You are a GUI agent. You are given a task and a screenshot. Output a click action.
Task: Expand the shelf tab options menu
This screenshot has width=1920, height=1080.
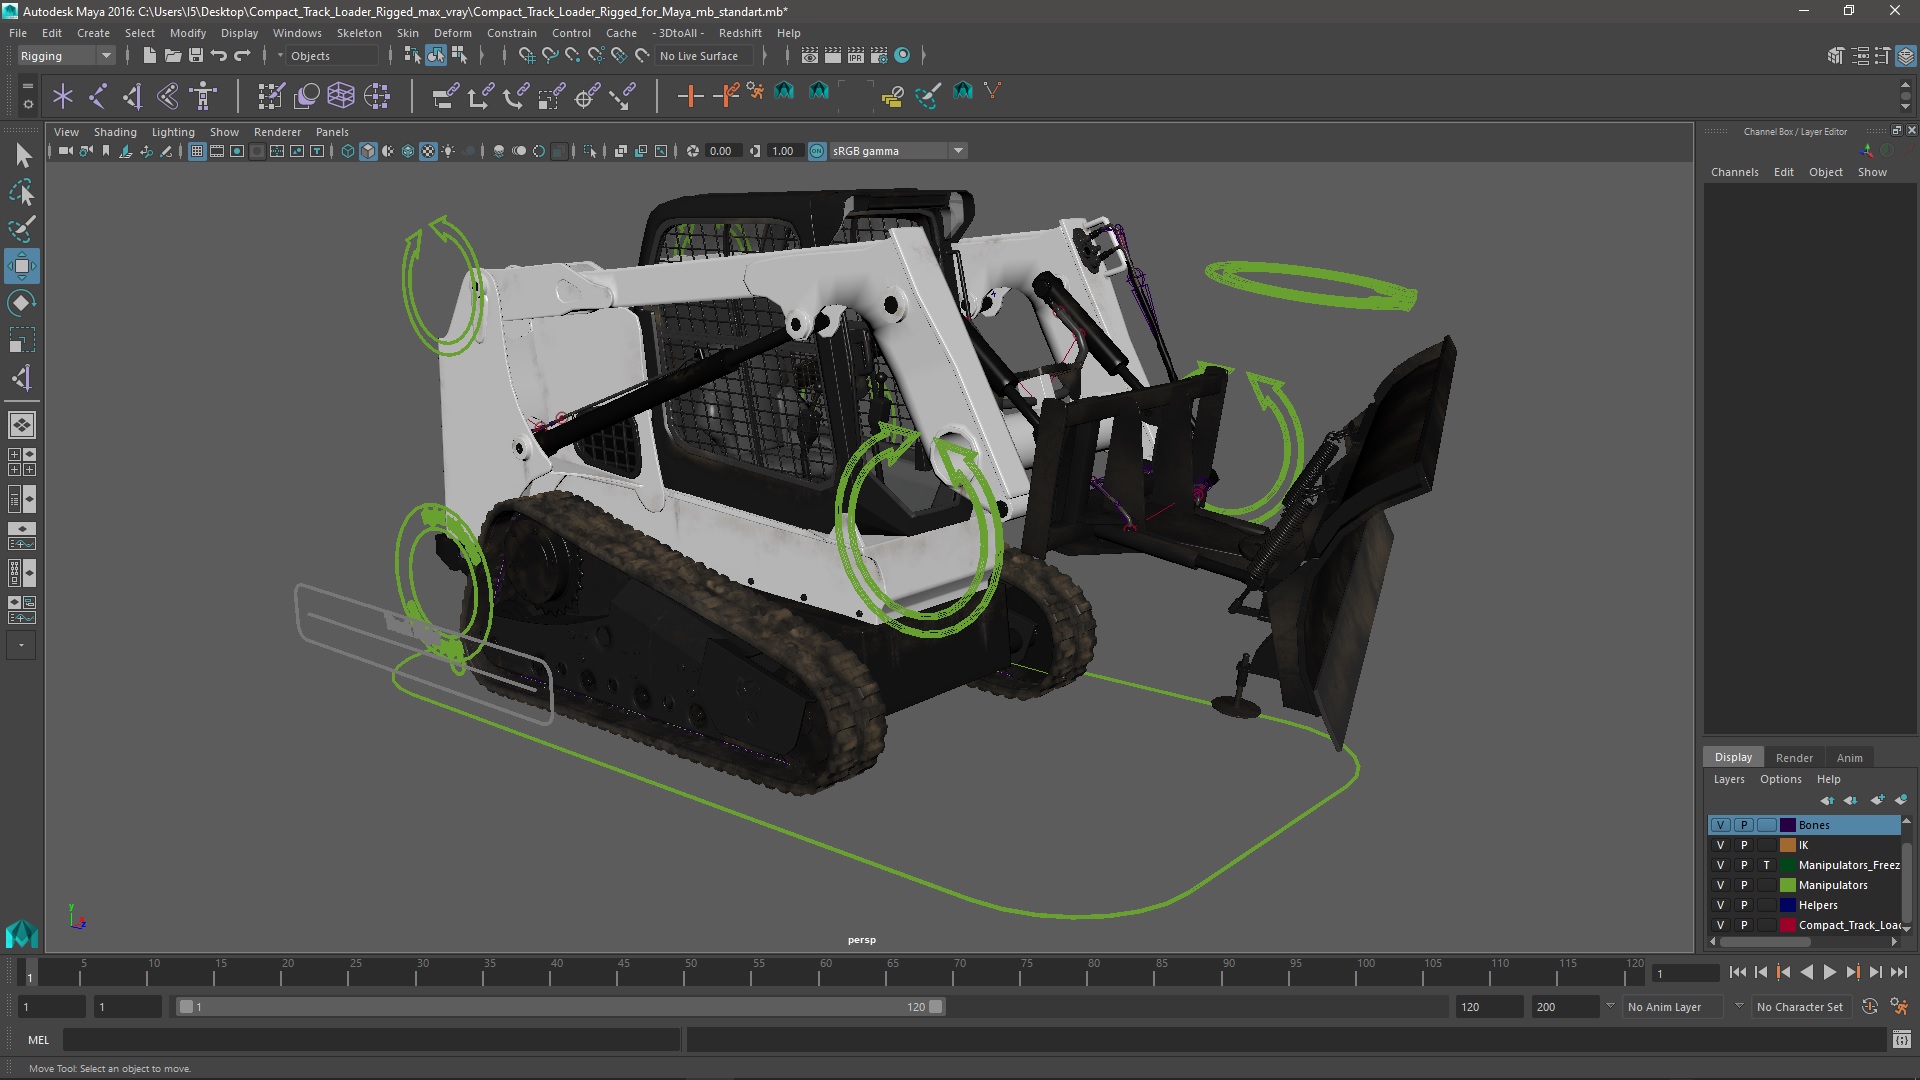click(x=27, y=86)
